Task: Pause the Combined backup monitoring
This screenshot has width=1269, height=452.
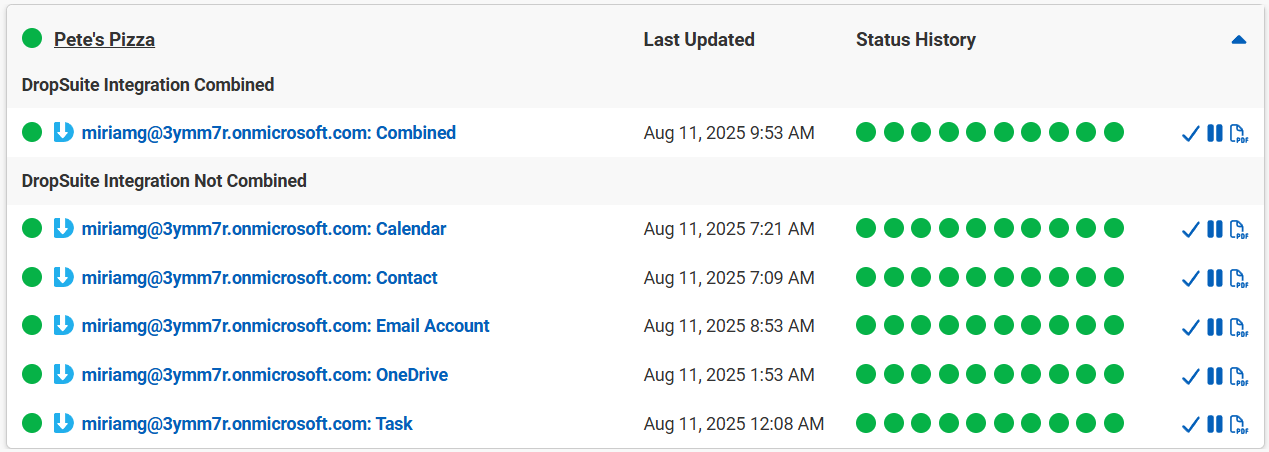Action: coord(1215,133)
